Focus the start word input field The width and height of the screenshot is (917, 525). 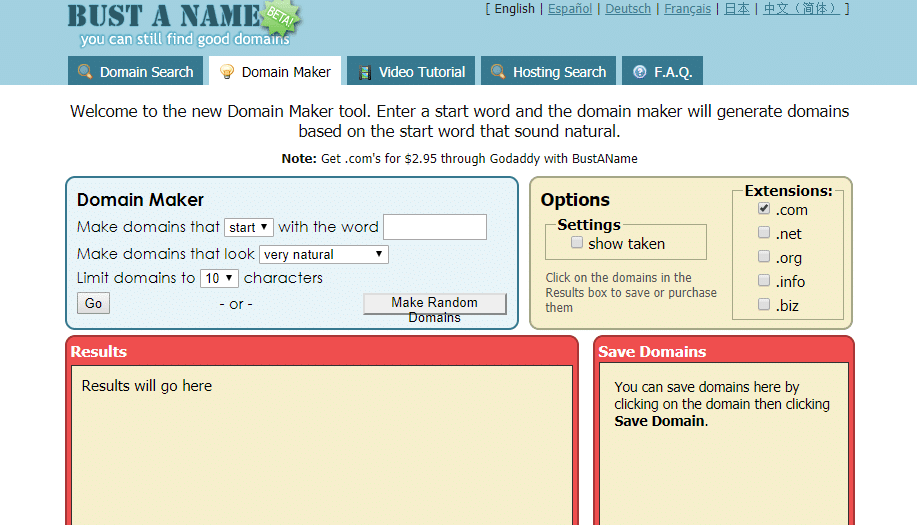(x=435, y=227)
